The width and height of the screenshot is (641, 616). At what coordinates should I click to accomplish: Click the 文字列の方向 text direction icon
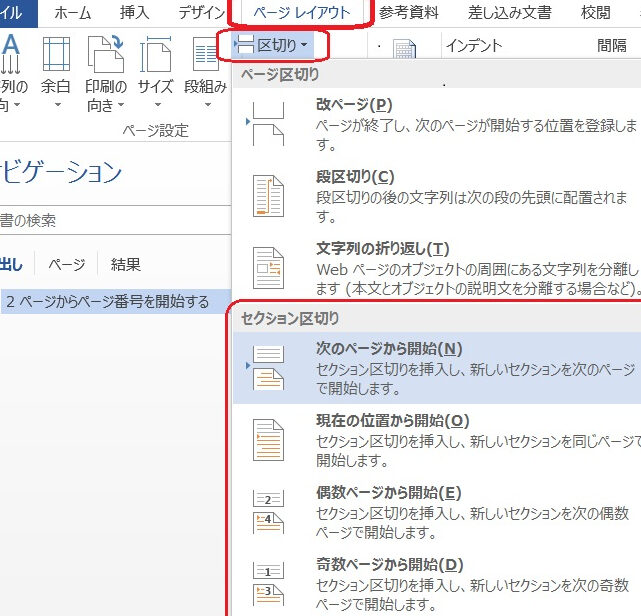(11, 54)
